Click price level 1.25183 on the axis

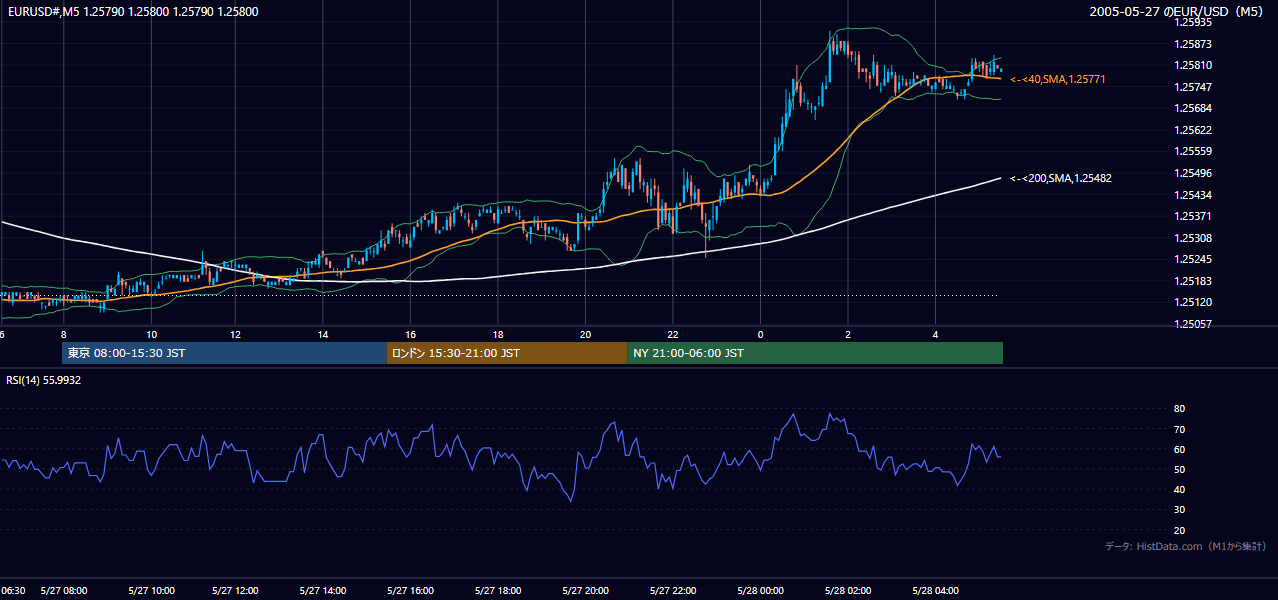[x=1194, y=281]
